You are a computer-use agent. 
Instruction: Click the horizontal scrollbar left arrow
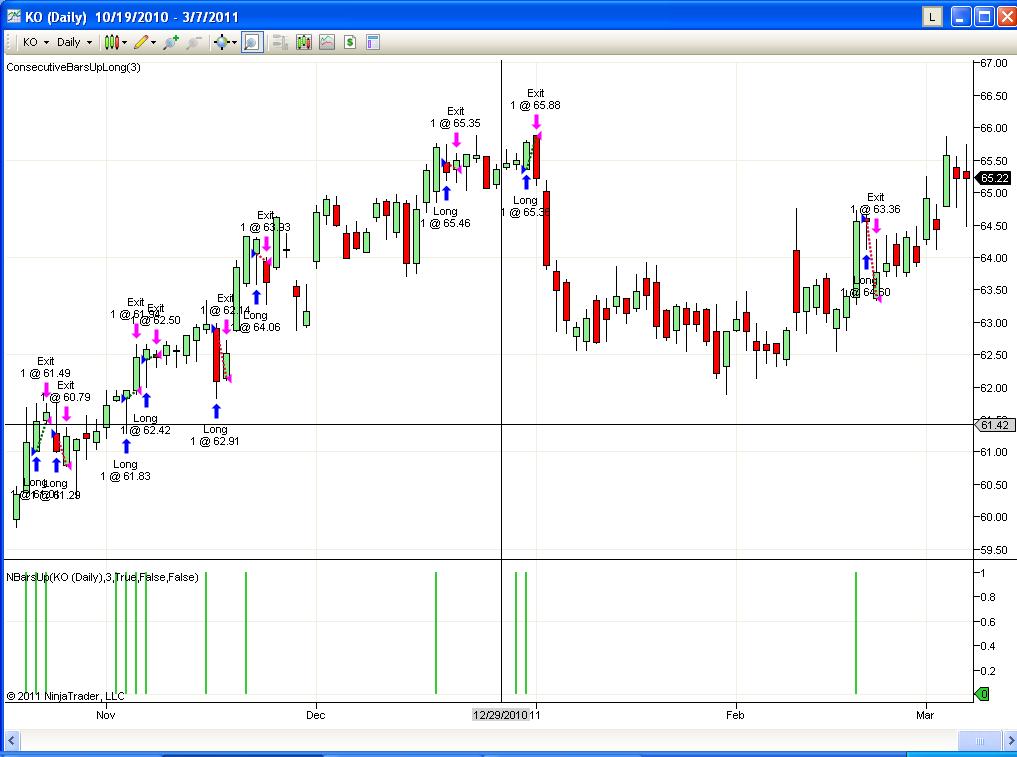click(11, 740)
